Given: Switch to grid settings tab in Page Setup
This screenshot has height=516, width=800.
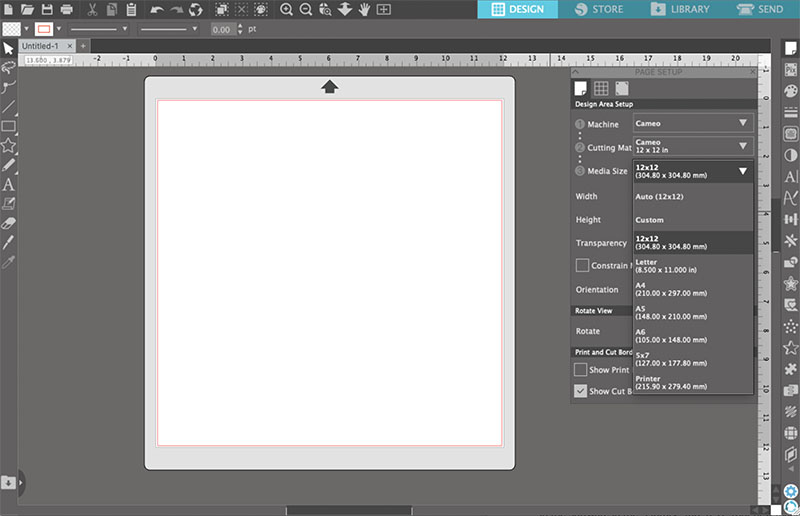Looking at the screenshot, I should pos(601,88).
